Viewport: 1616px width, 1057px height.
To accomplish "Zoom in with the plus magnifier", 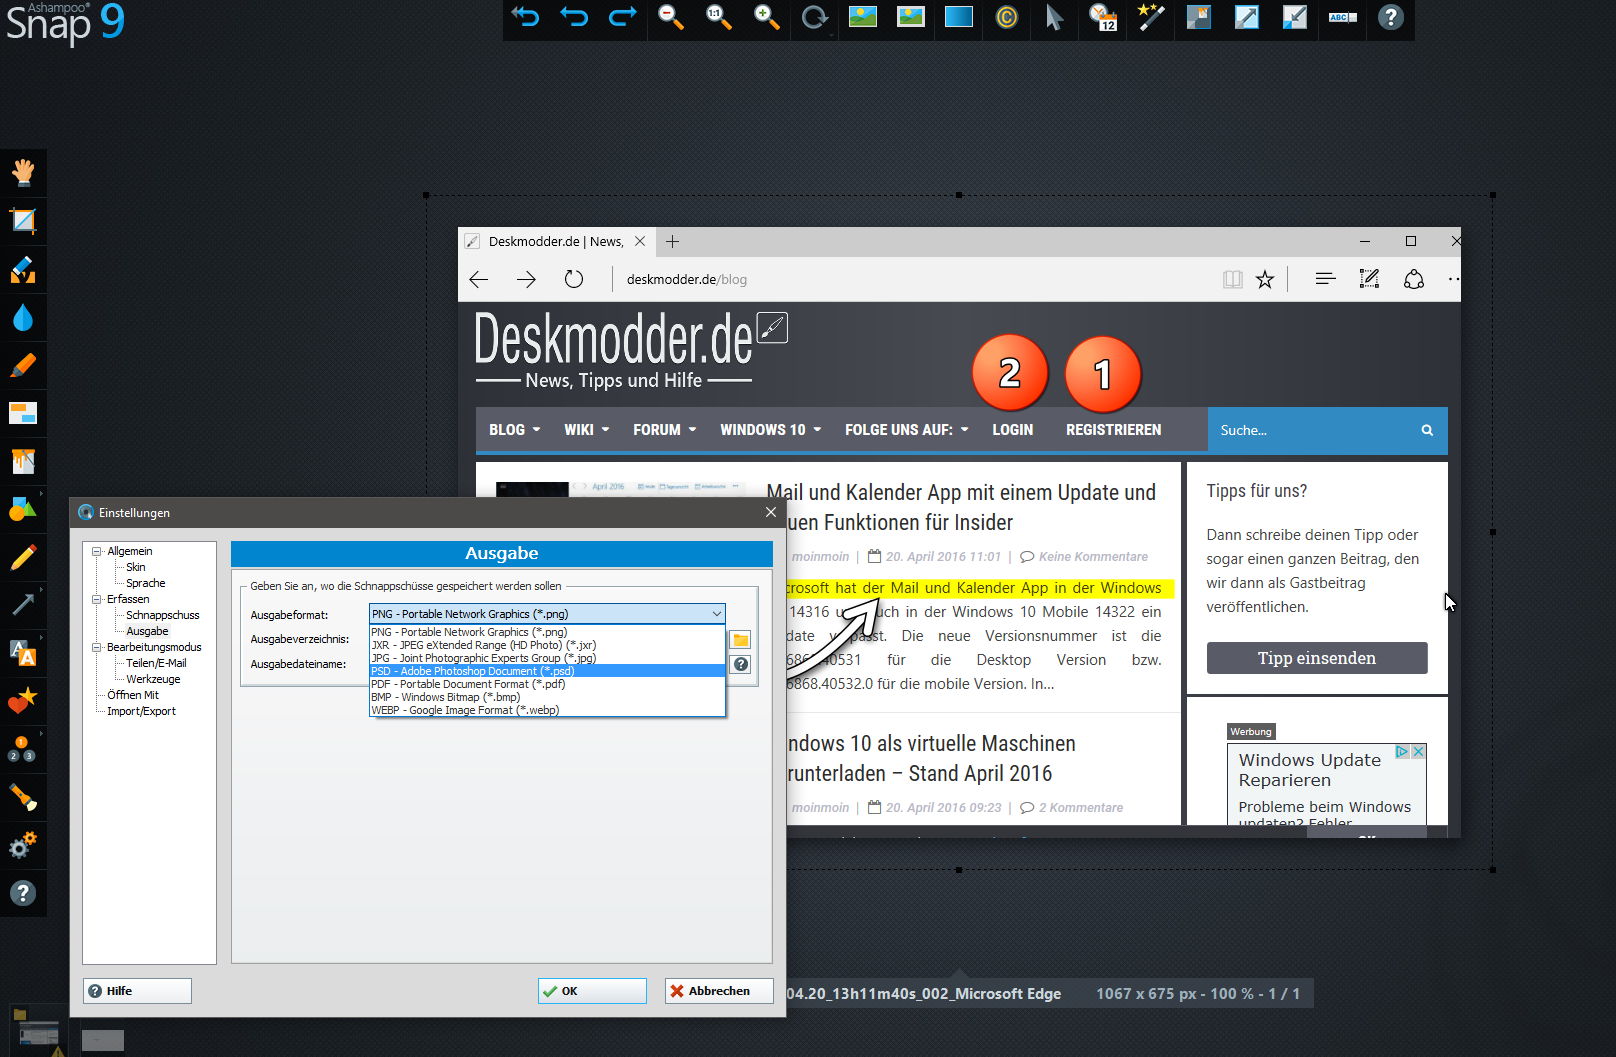I will click(766, 17).
